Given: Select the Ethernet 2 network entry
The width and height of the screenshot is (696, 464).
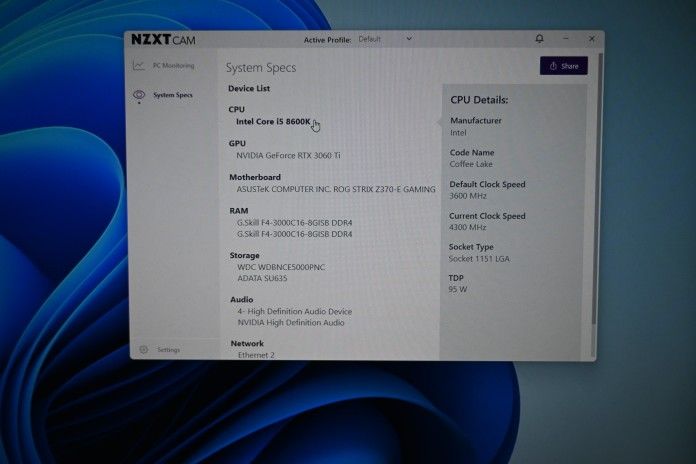Looking at the screenshot, I should (x=256, y=355).
